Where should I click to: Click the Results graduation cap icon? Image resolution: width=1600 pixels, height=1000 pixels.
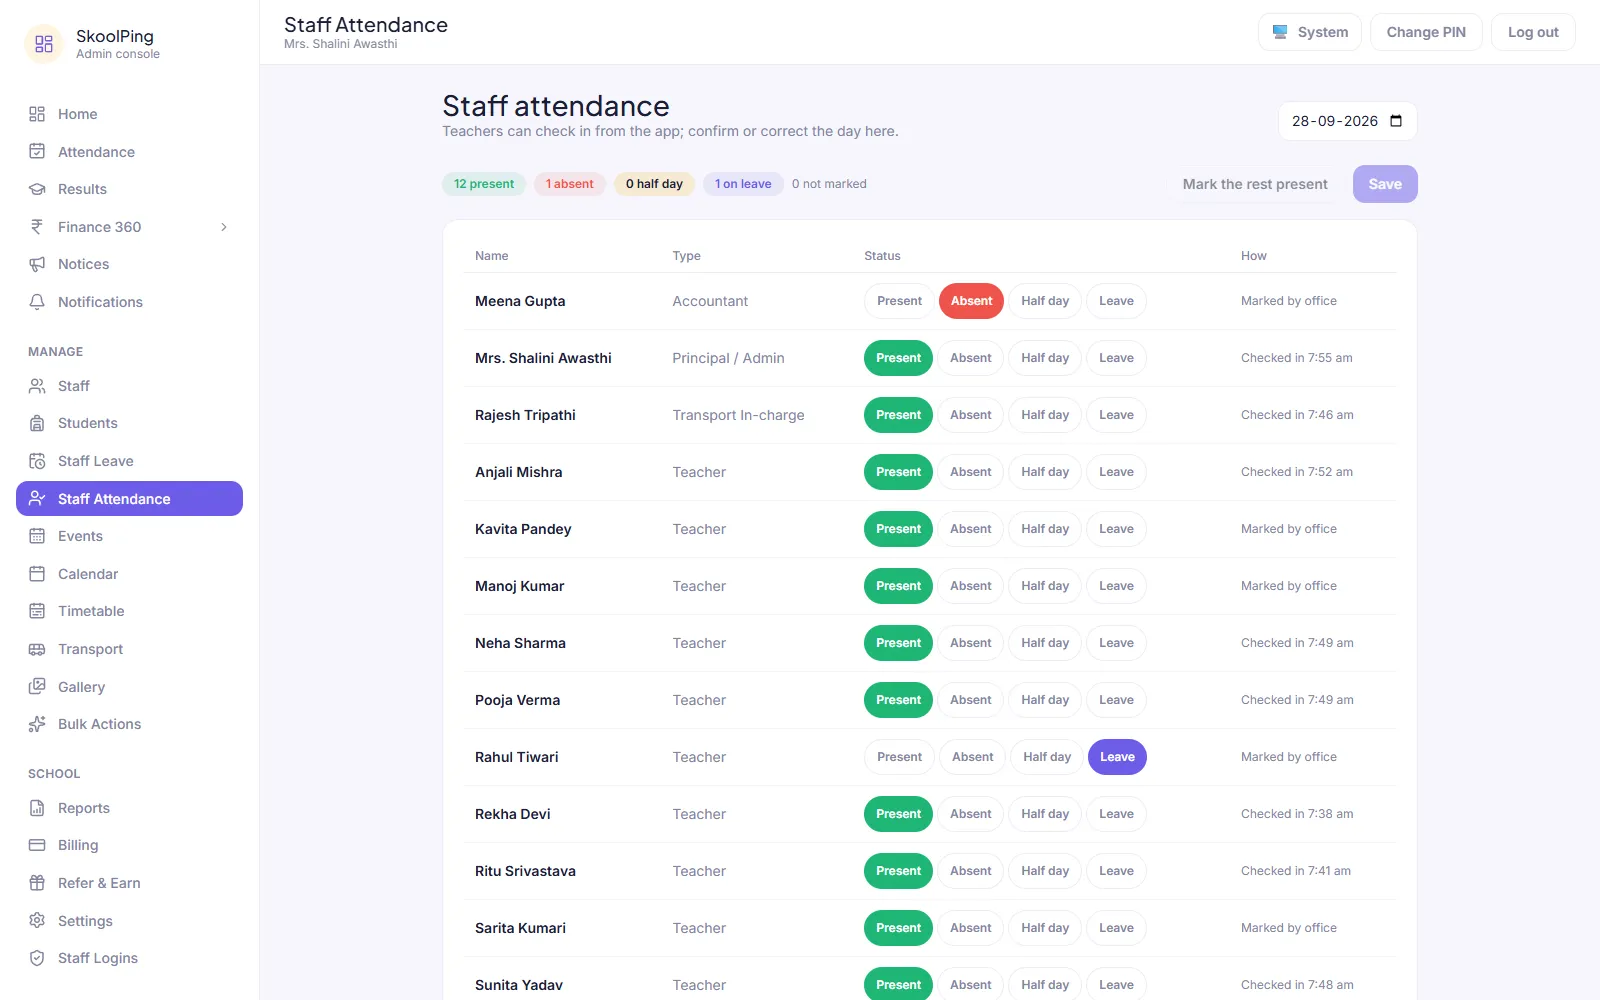pos(37,189)
